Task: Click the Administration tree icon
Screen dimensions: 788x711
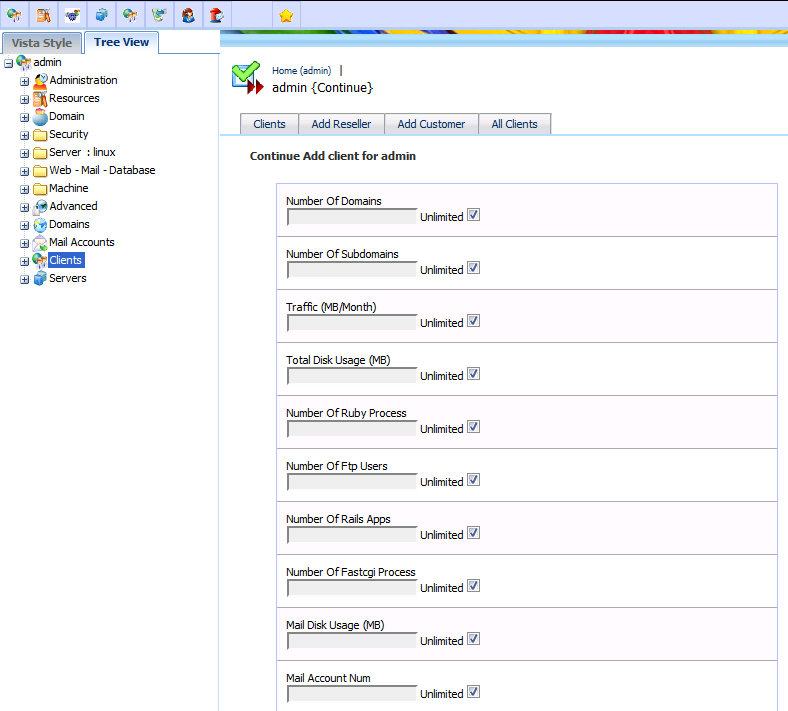Action: coord(40,80)
